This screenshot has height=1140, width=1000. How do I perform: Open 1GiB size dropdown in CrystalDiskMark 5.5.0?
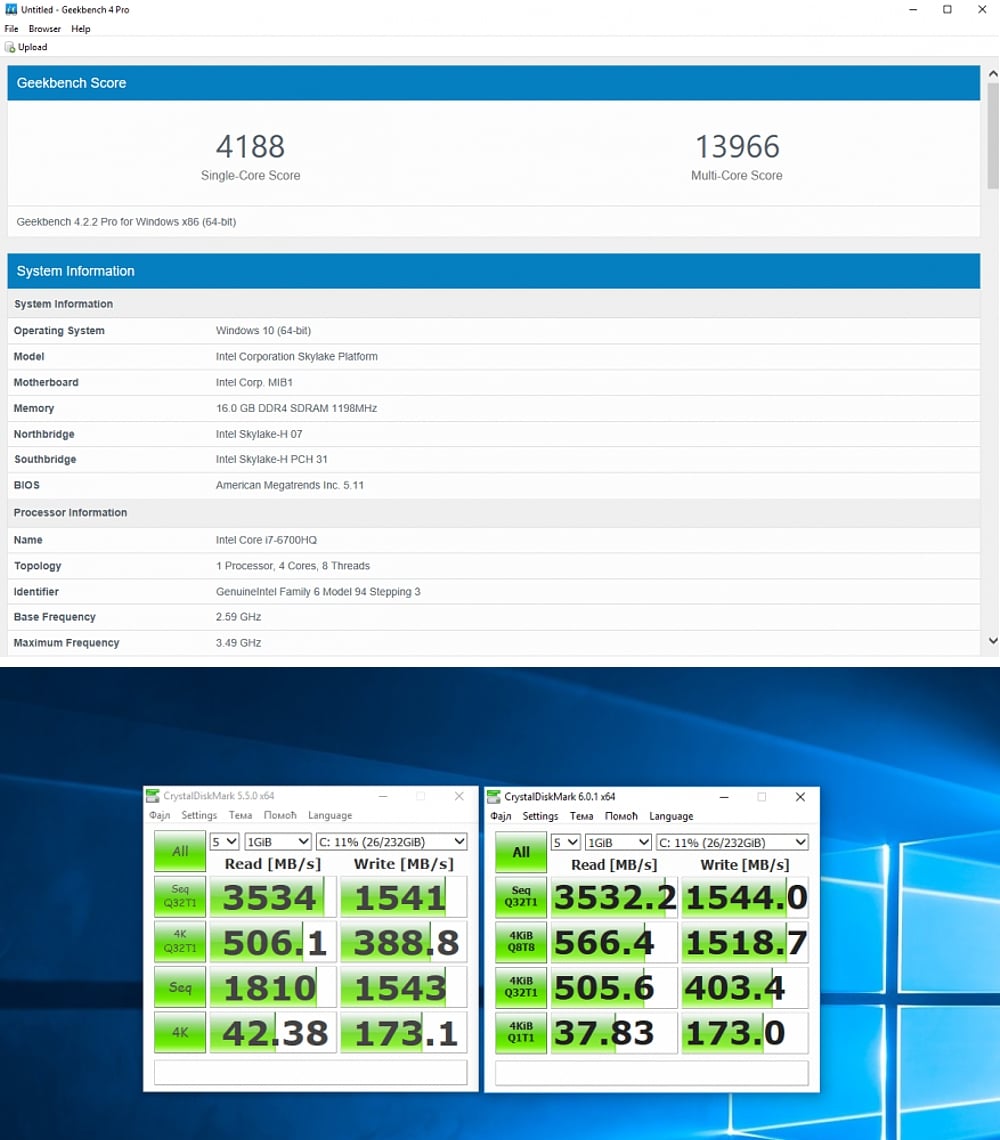pyautogui.click(x=278, y=841)
